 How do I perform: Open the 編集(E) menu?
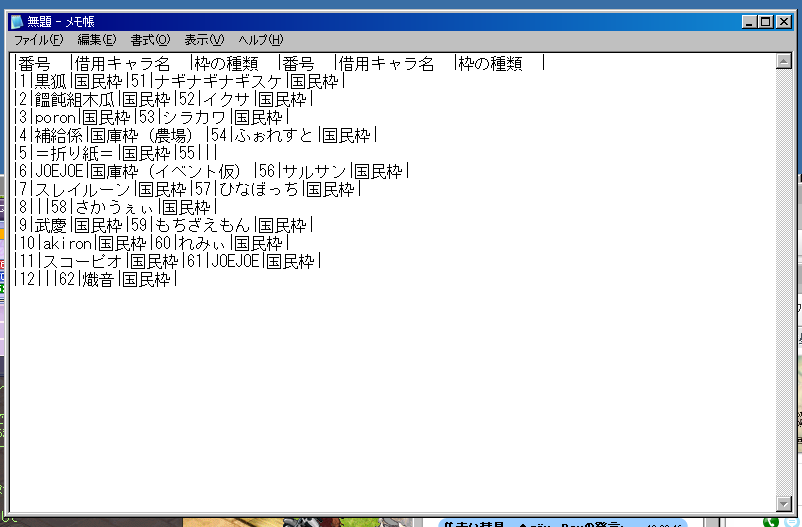97,40
